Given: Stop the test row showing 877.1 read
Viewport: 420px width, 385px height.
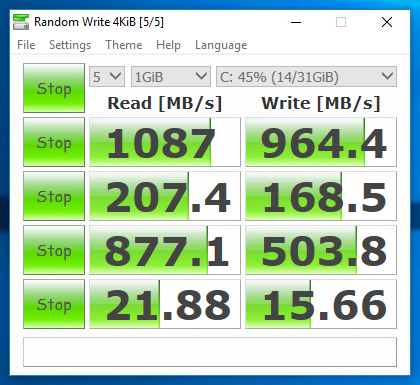Looking at the screenshot, I should pyautogui.click(x=54, y=250).
